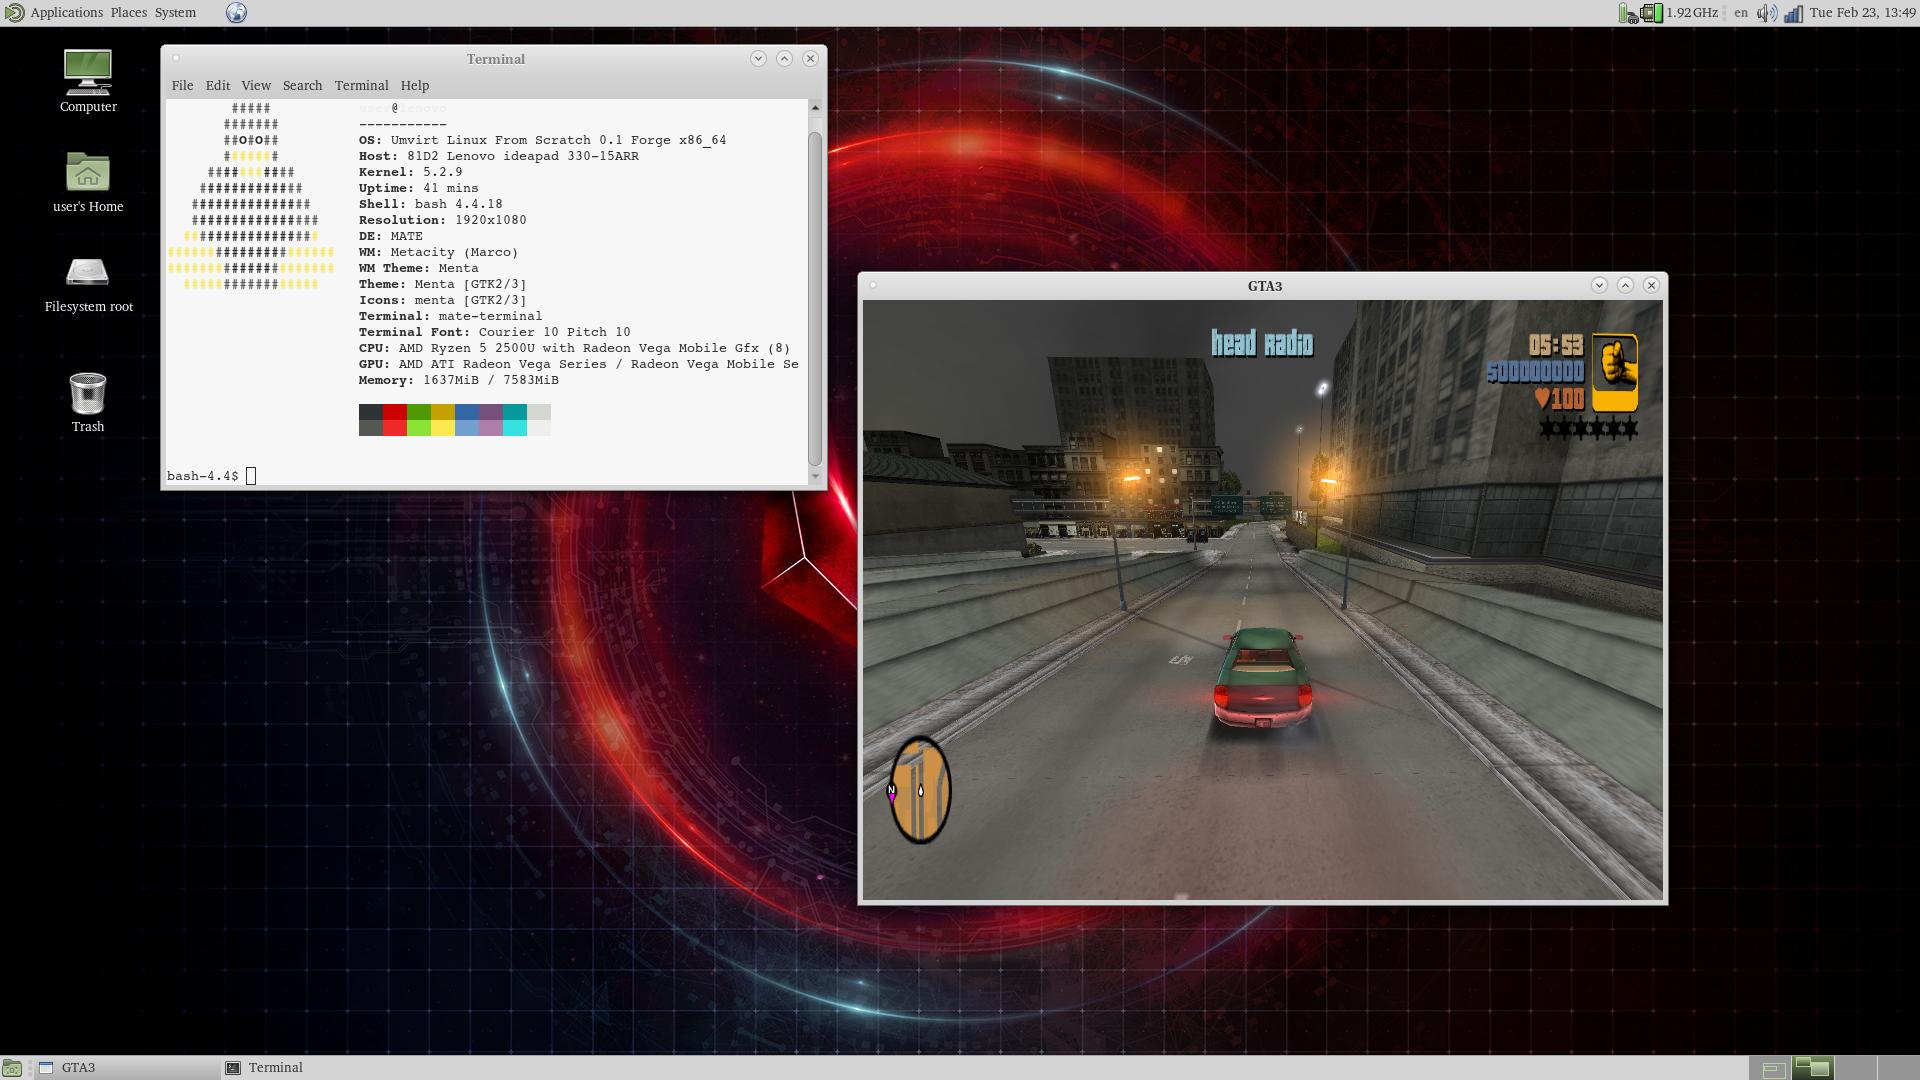Viewport: 1920px width, 1080px height.
Task: Open the Applications menu
Action: pos(66,13)
